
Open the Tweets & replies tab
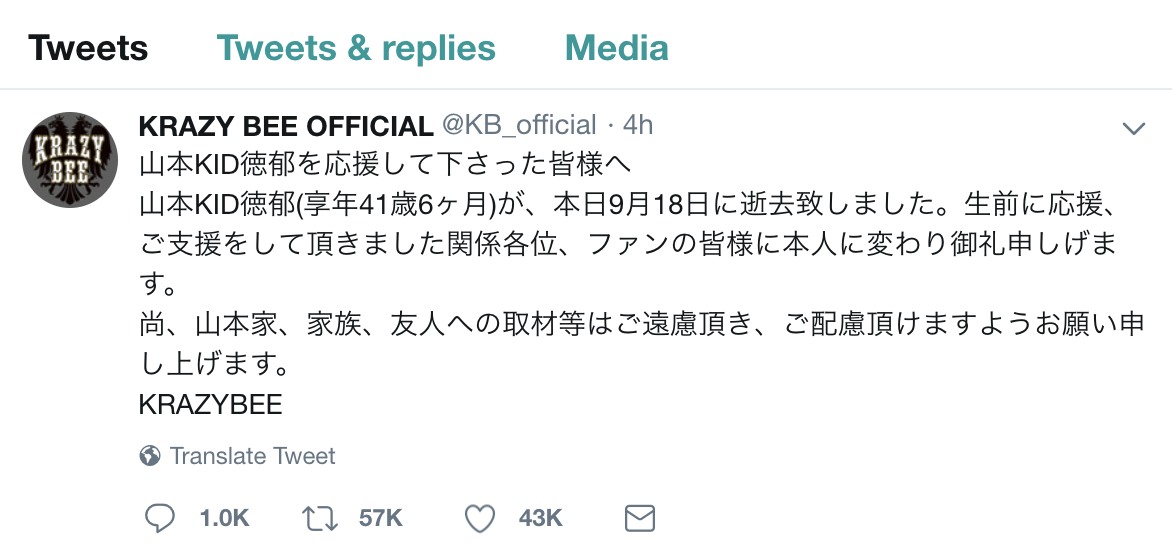tap(356, 48)
